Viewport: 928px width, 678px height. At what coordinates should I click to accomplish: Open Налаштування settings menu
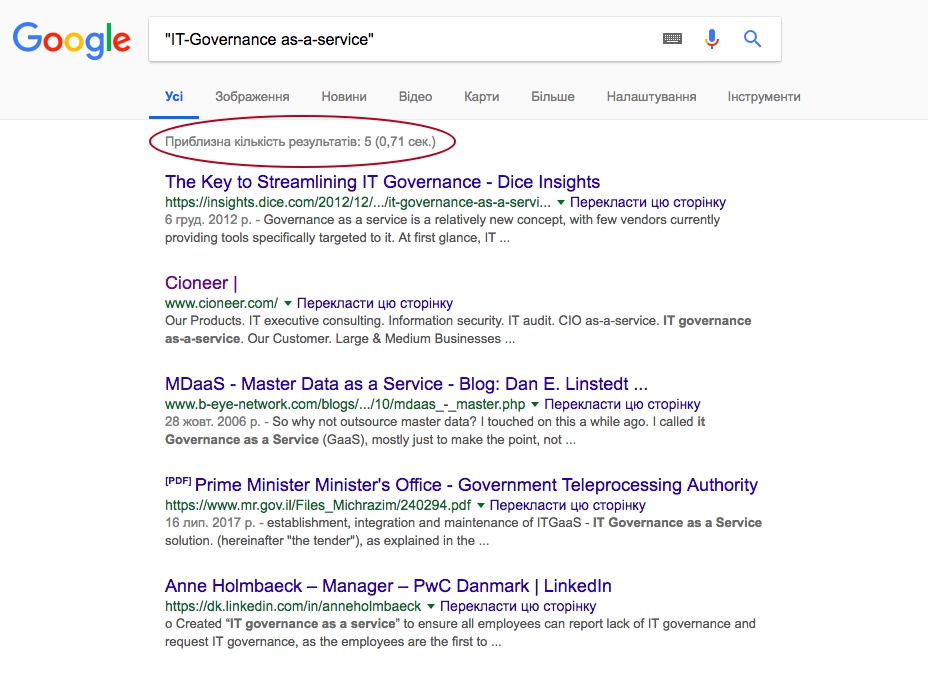651,96
